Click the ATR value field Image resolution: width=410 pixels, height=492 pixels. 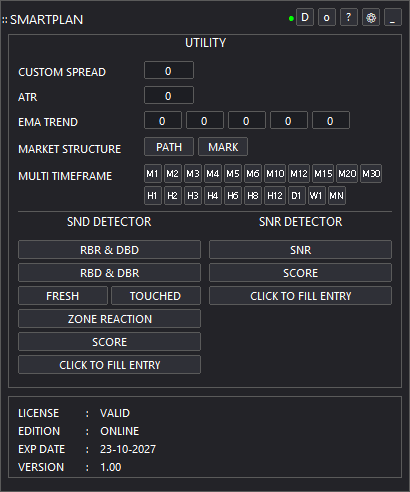point(169,95)
